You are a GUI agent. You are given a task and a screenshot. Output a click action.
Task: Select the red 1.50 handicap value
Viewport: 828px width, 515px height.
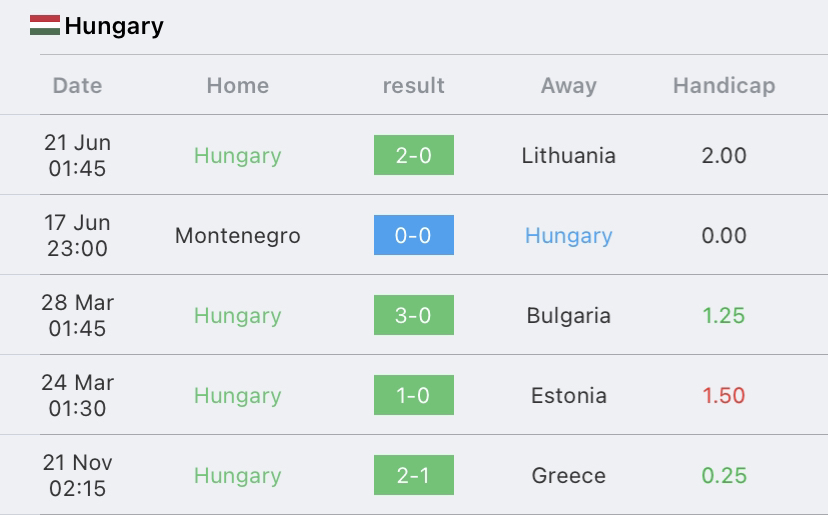pyautogui.click(x=724, y=396)
